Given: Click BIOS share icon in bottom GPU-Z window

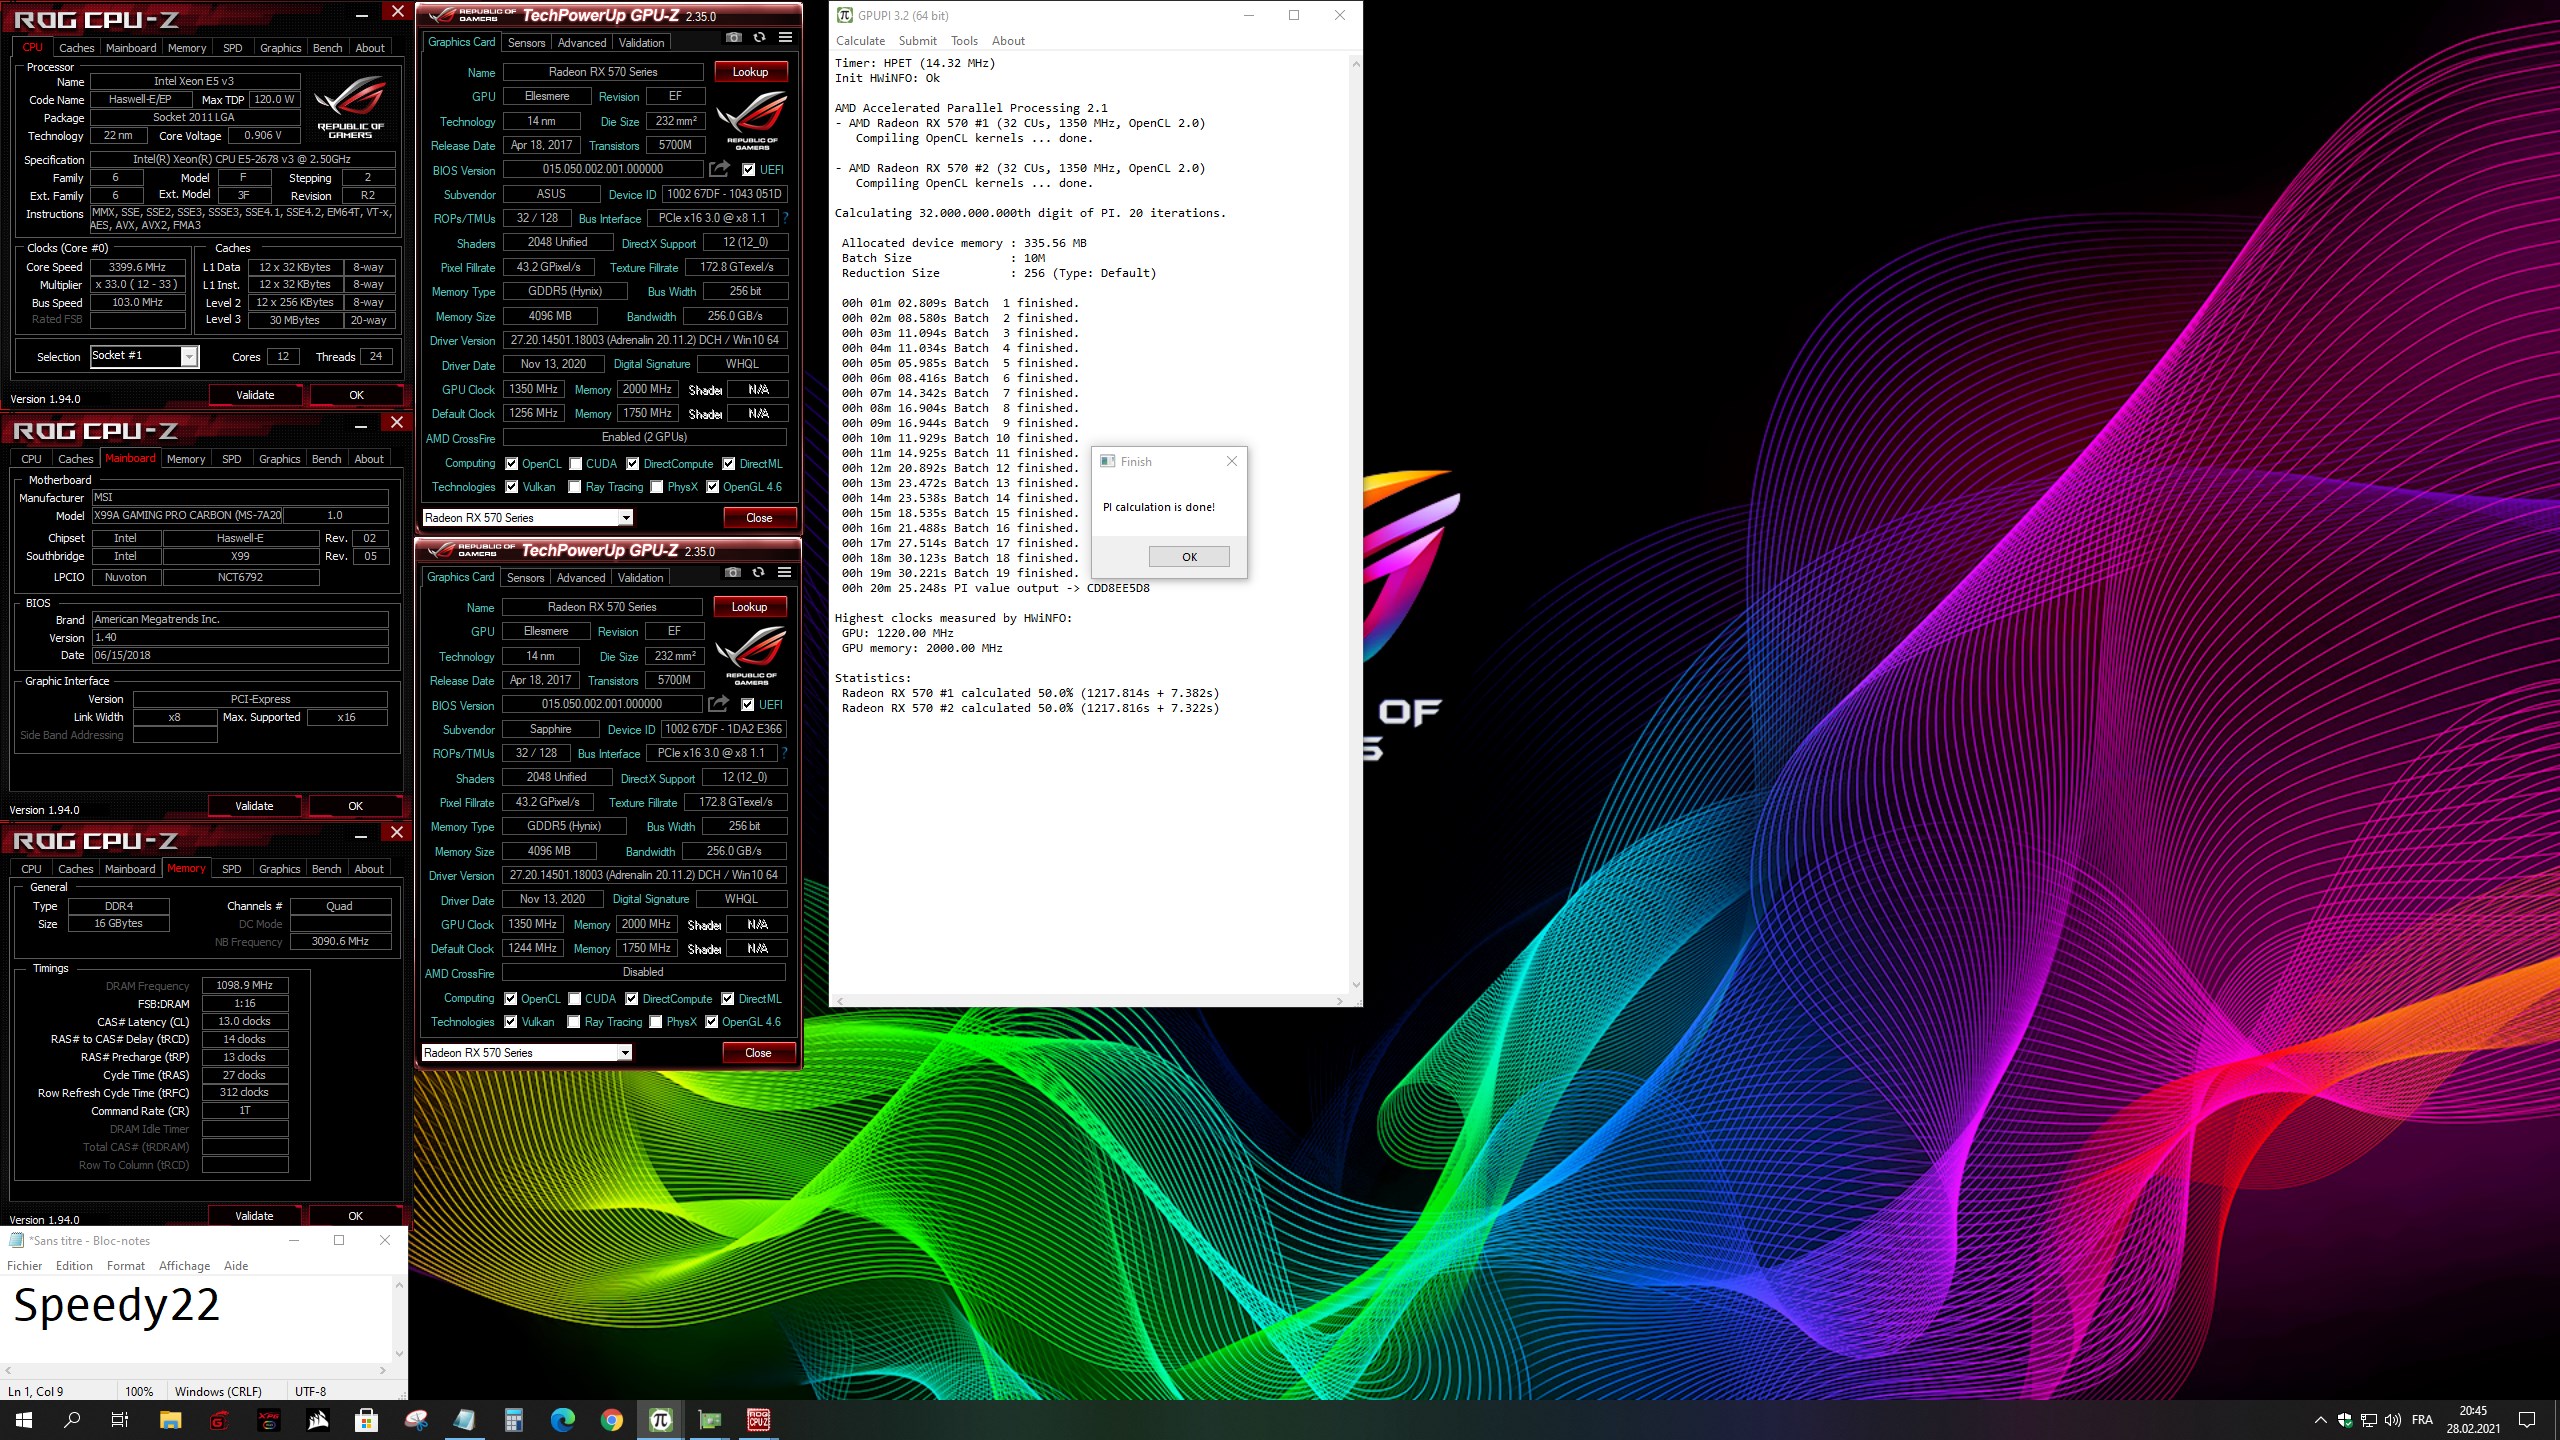Looking at the screenshot, I should pos(718,704).
